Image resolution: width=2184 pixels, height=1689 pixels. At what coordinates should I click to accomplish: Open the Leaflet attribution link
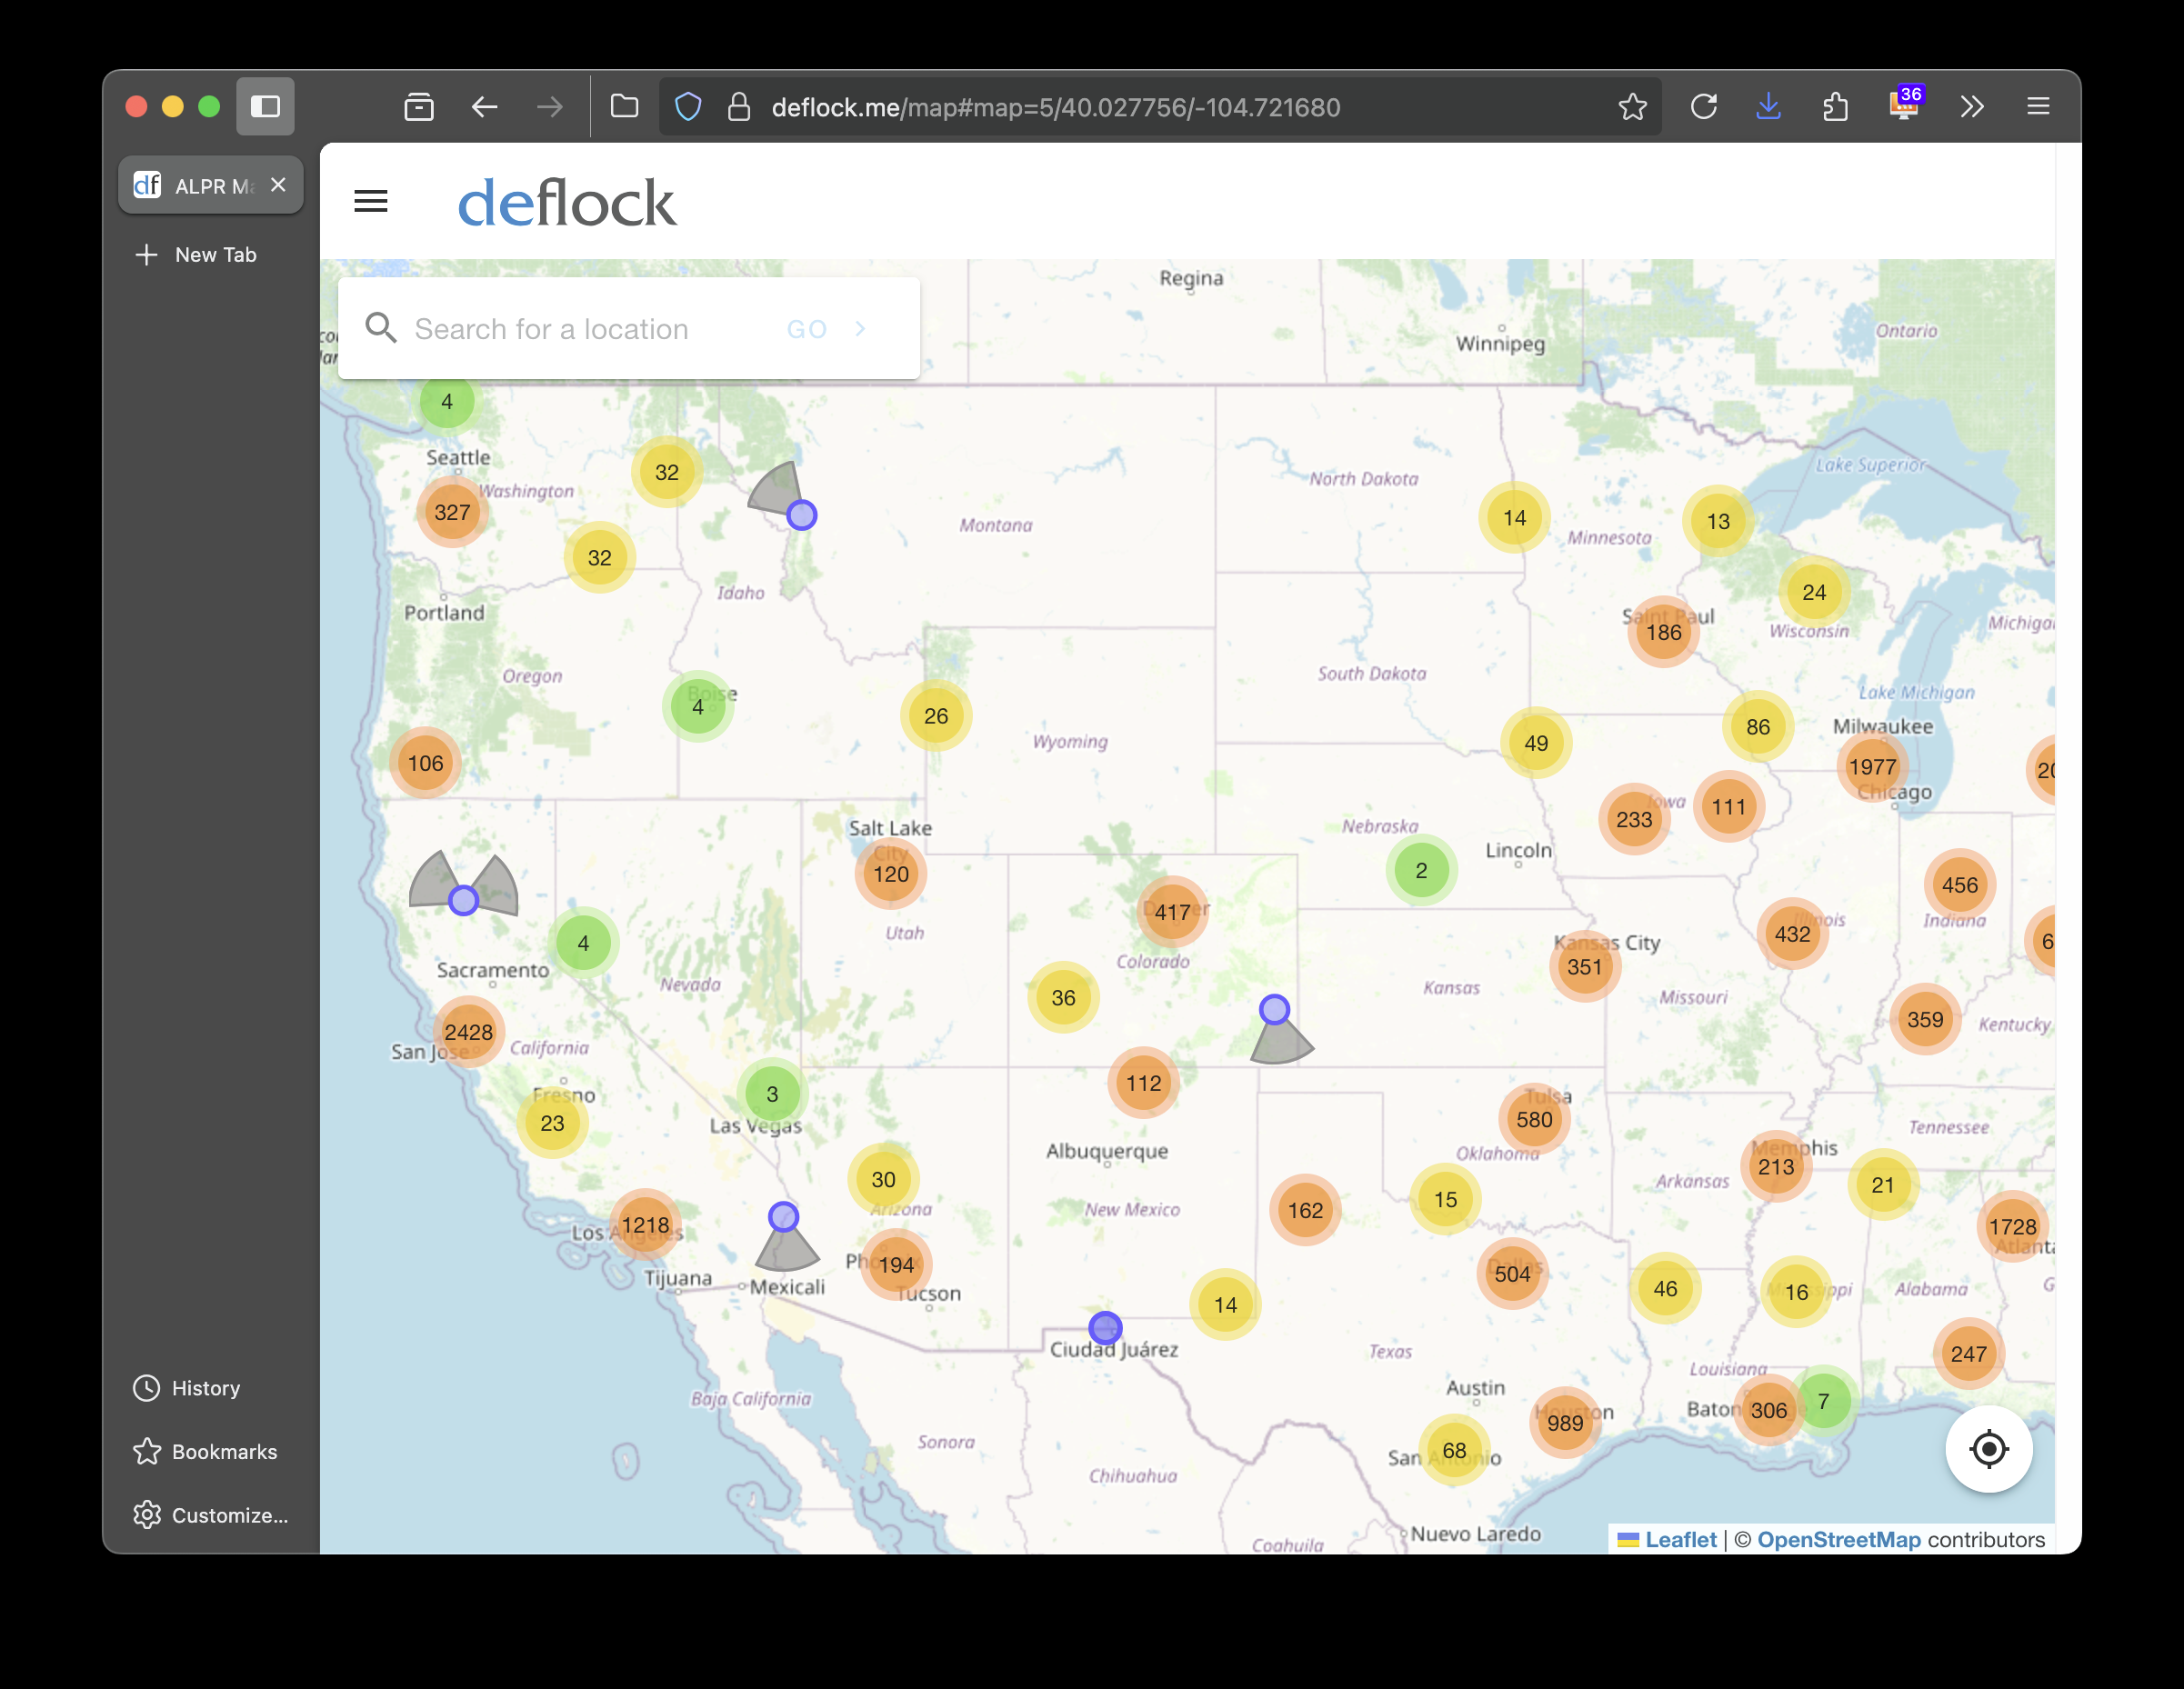(x=1680, y=1540)
